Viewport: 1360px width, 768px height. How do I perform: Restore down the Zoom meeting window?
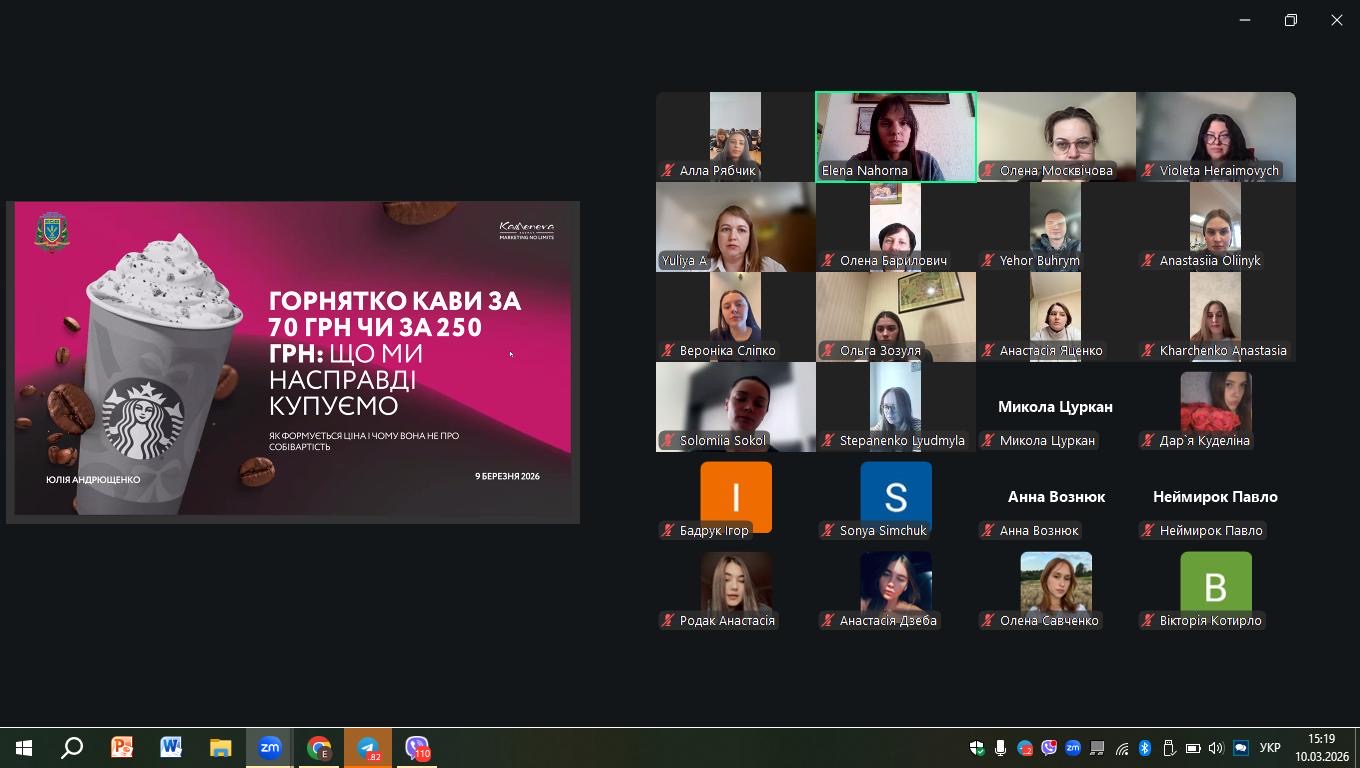(x=1291, y=20)
